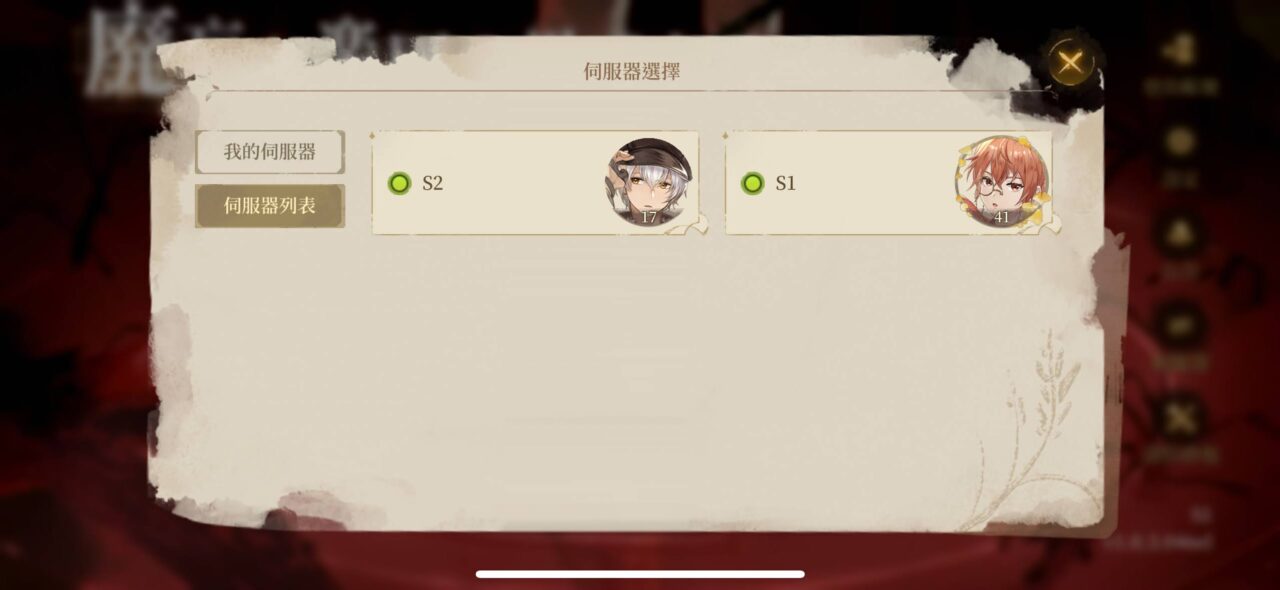This screenshot has height=590, width=1280.
Task: Tap the silver-haired capped character avatar
Action: coord(650,183)
